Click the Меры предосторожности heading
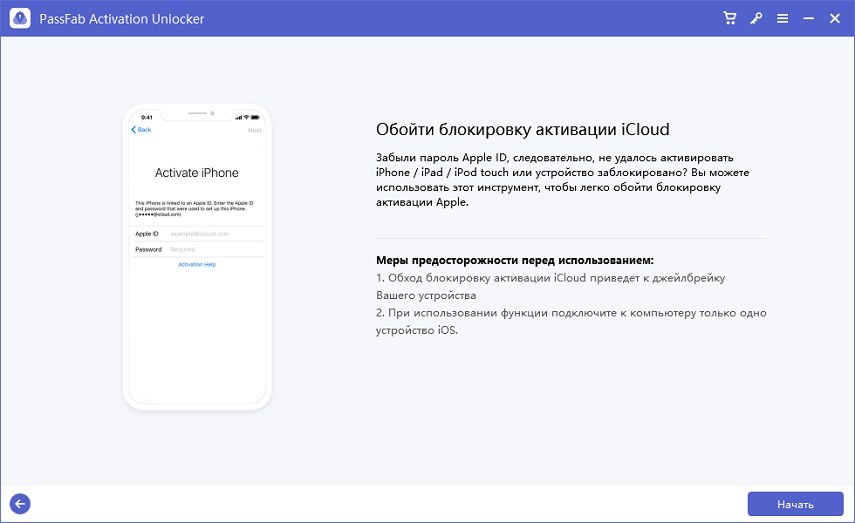Screen dimensions: 855x523 (514, 260)
